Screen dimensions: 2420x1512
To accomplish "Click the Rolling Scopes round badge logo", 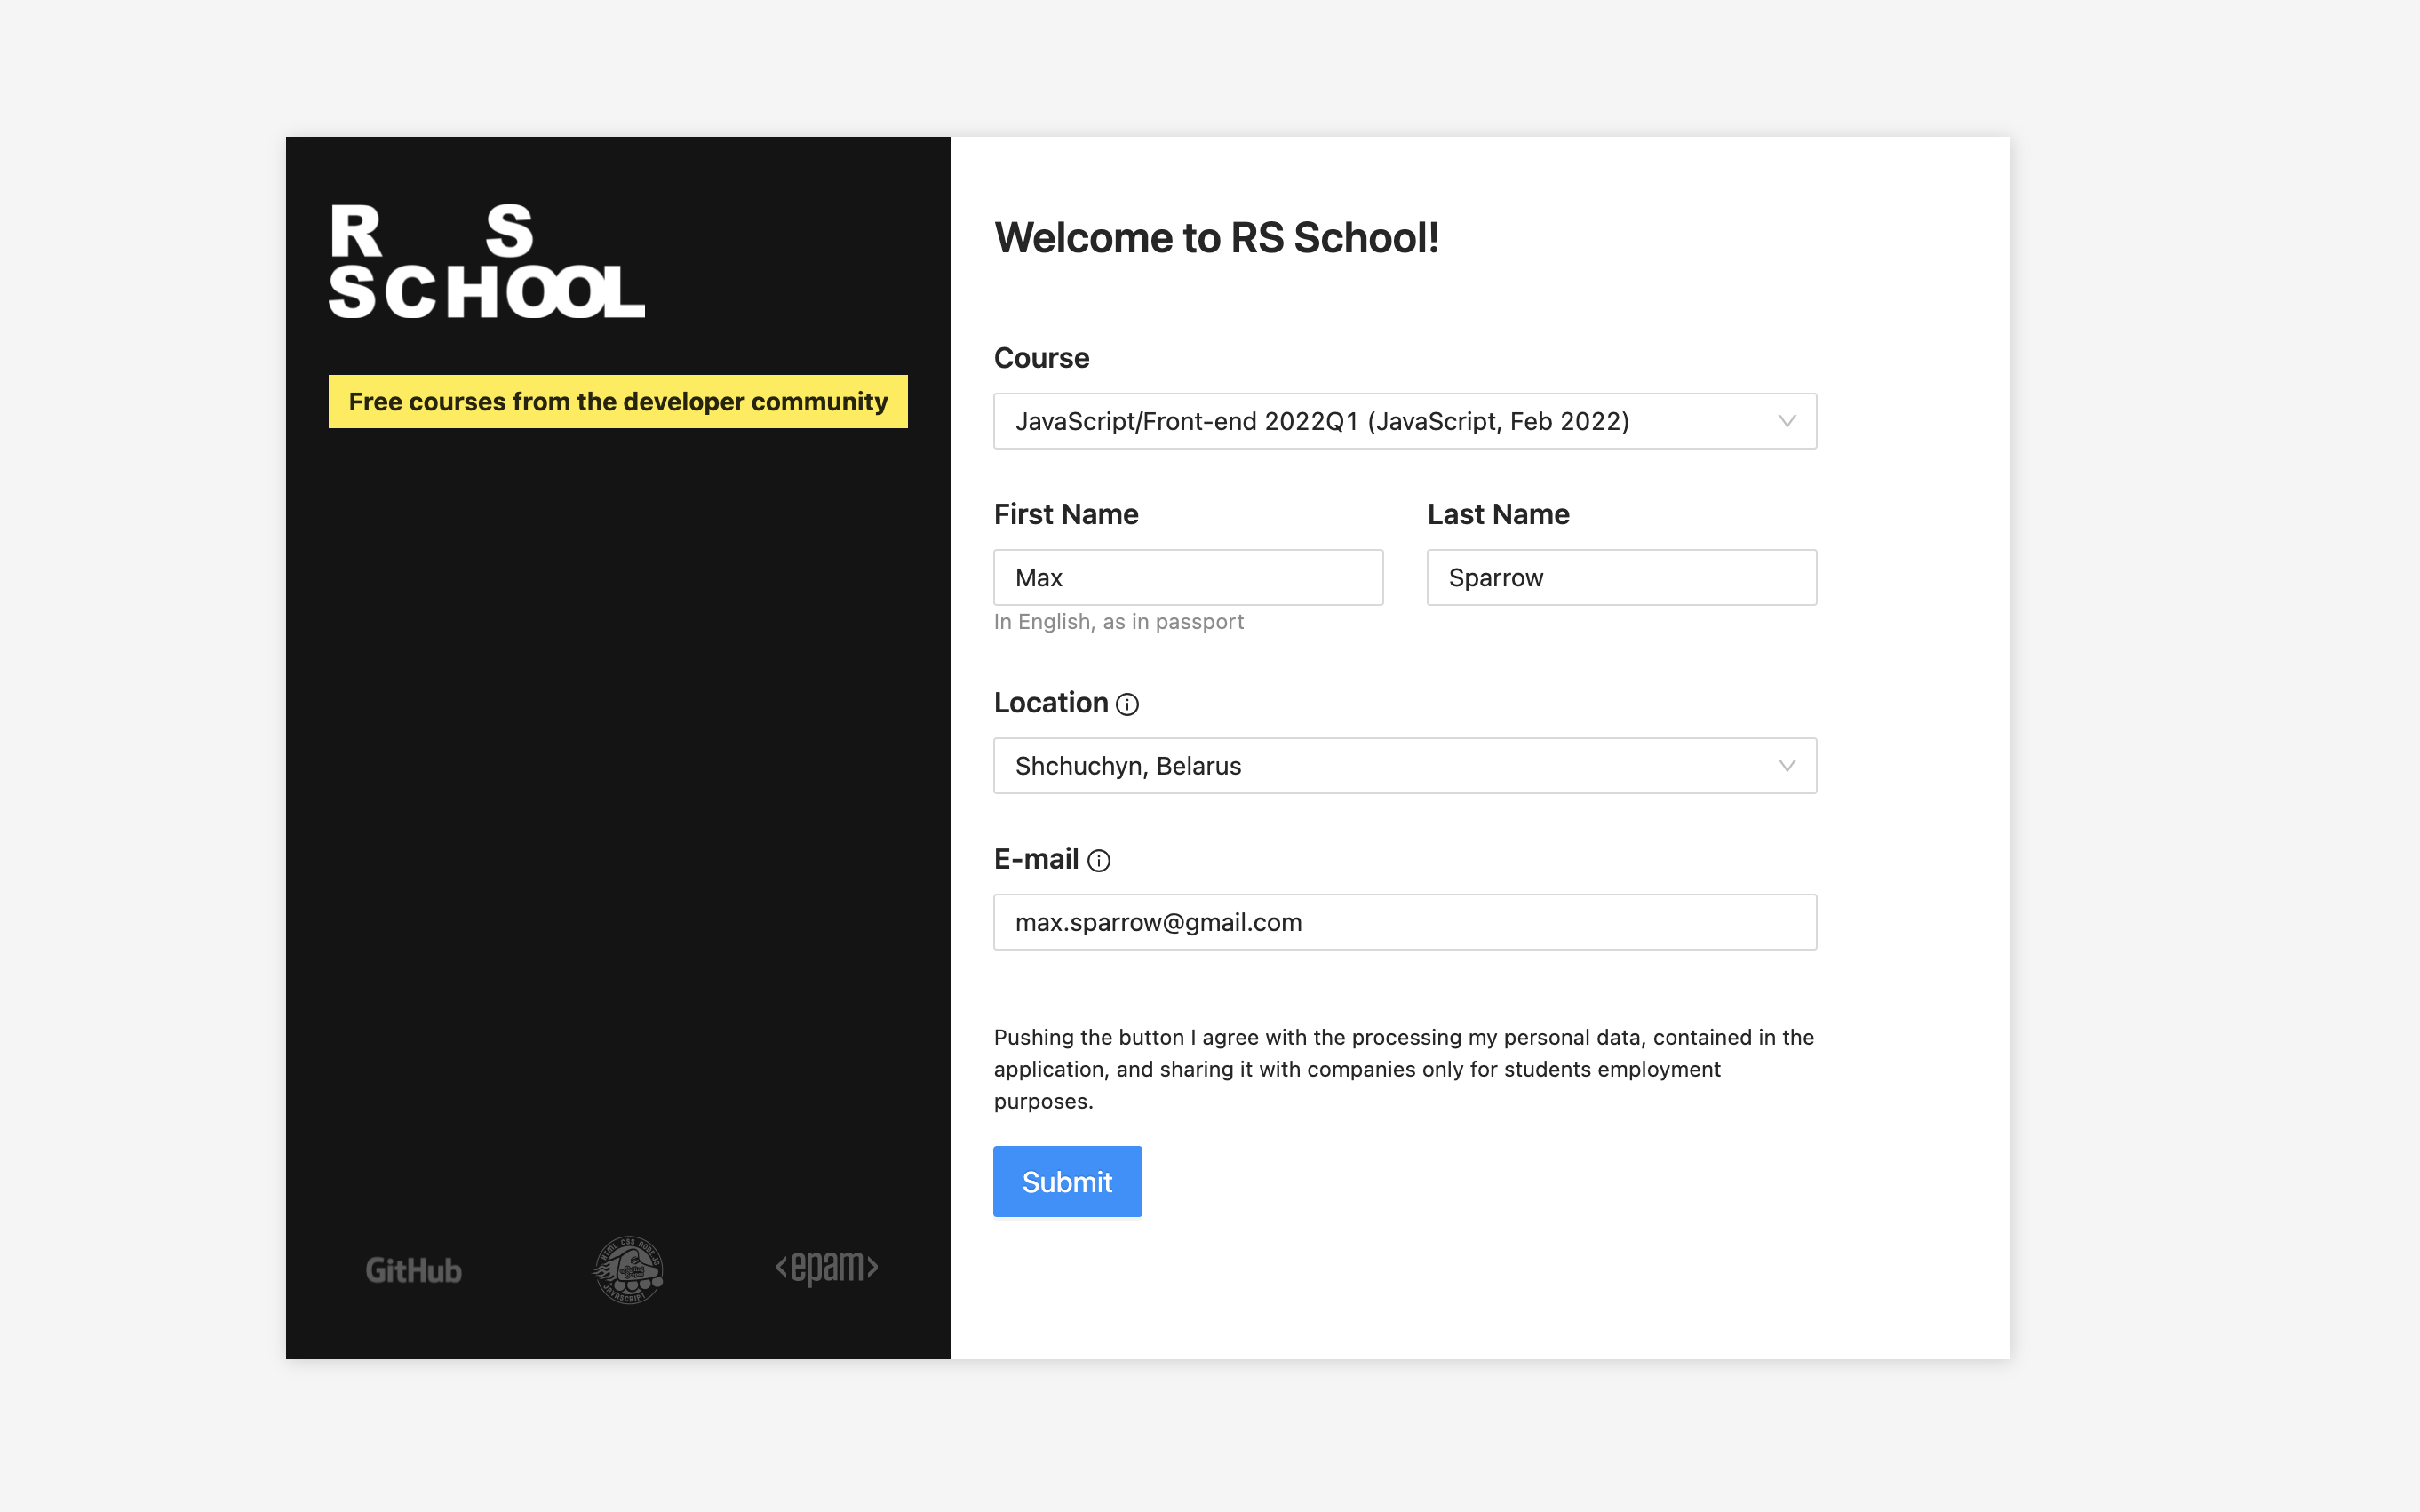I will [x=628, y=1270].
